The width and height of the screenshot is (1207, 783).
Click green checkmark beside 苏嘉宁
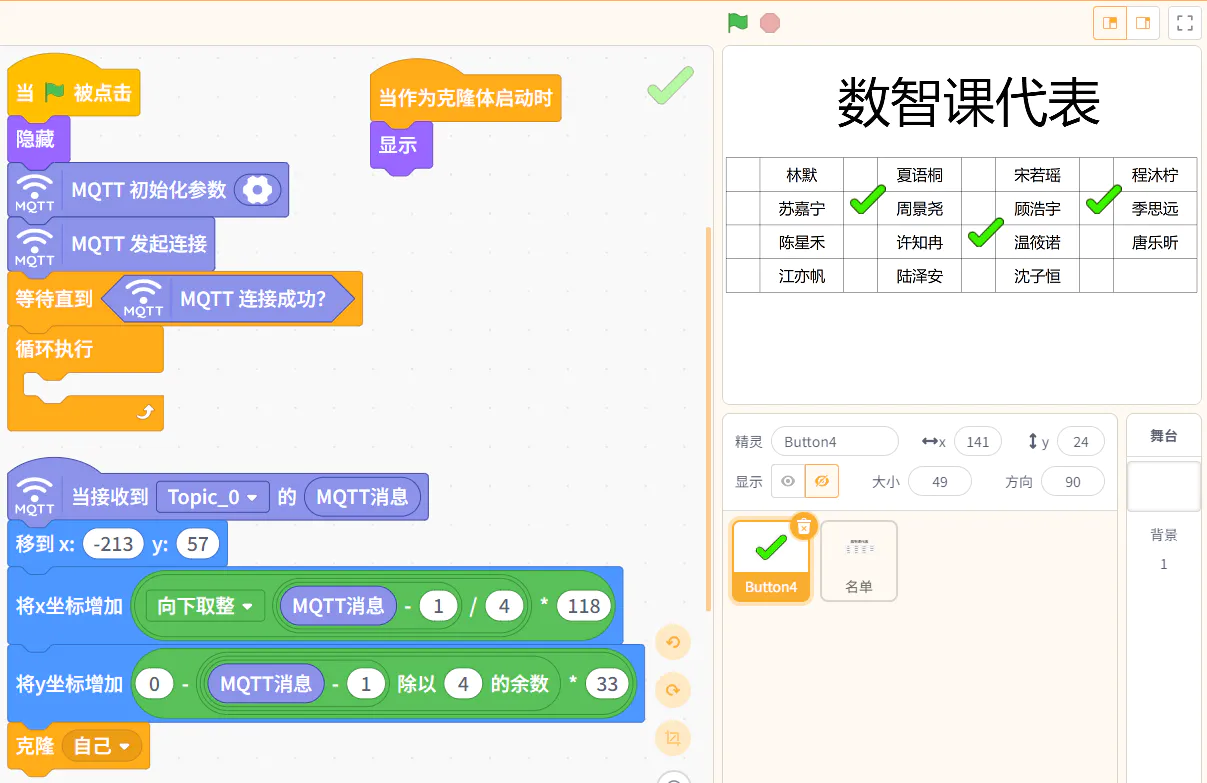pyautogui.click(x=867, y=200)
